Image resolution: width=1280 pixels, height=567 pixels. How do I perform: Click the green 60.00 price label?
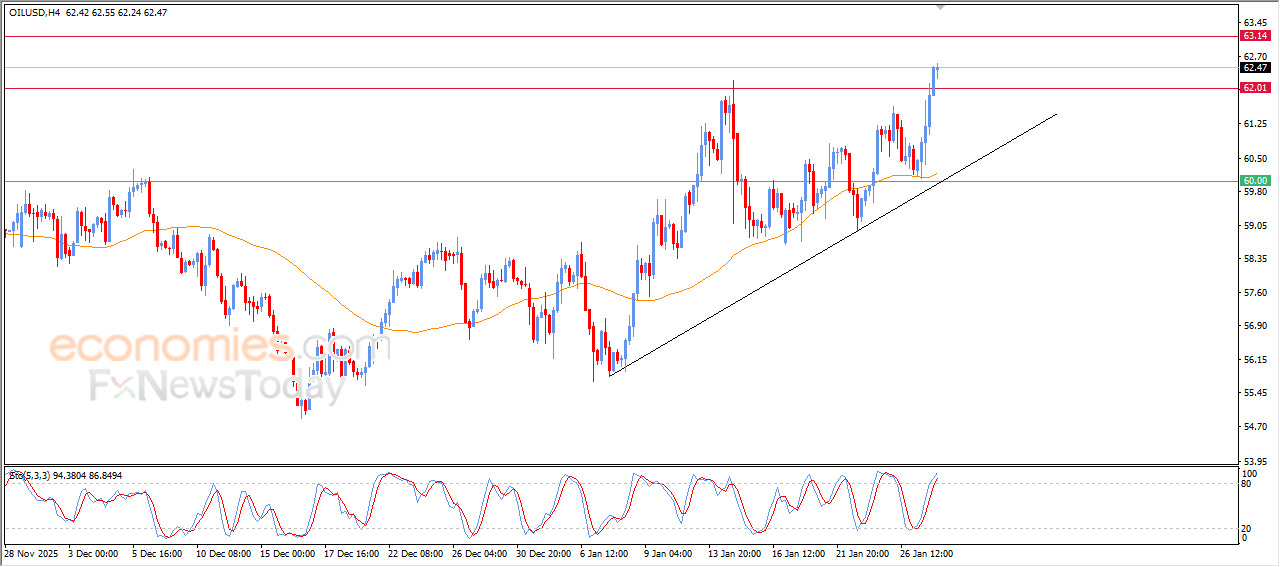(1254, 181)
